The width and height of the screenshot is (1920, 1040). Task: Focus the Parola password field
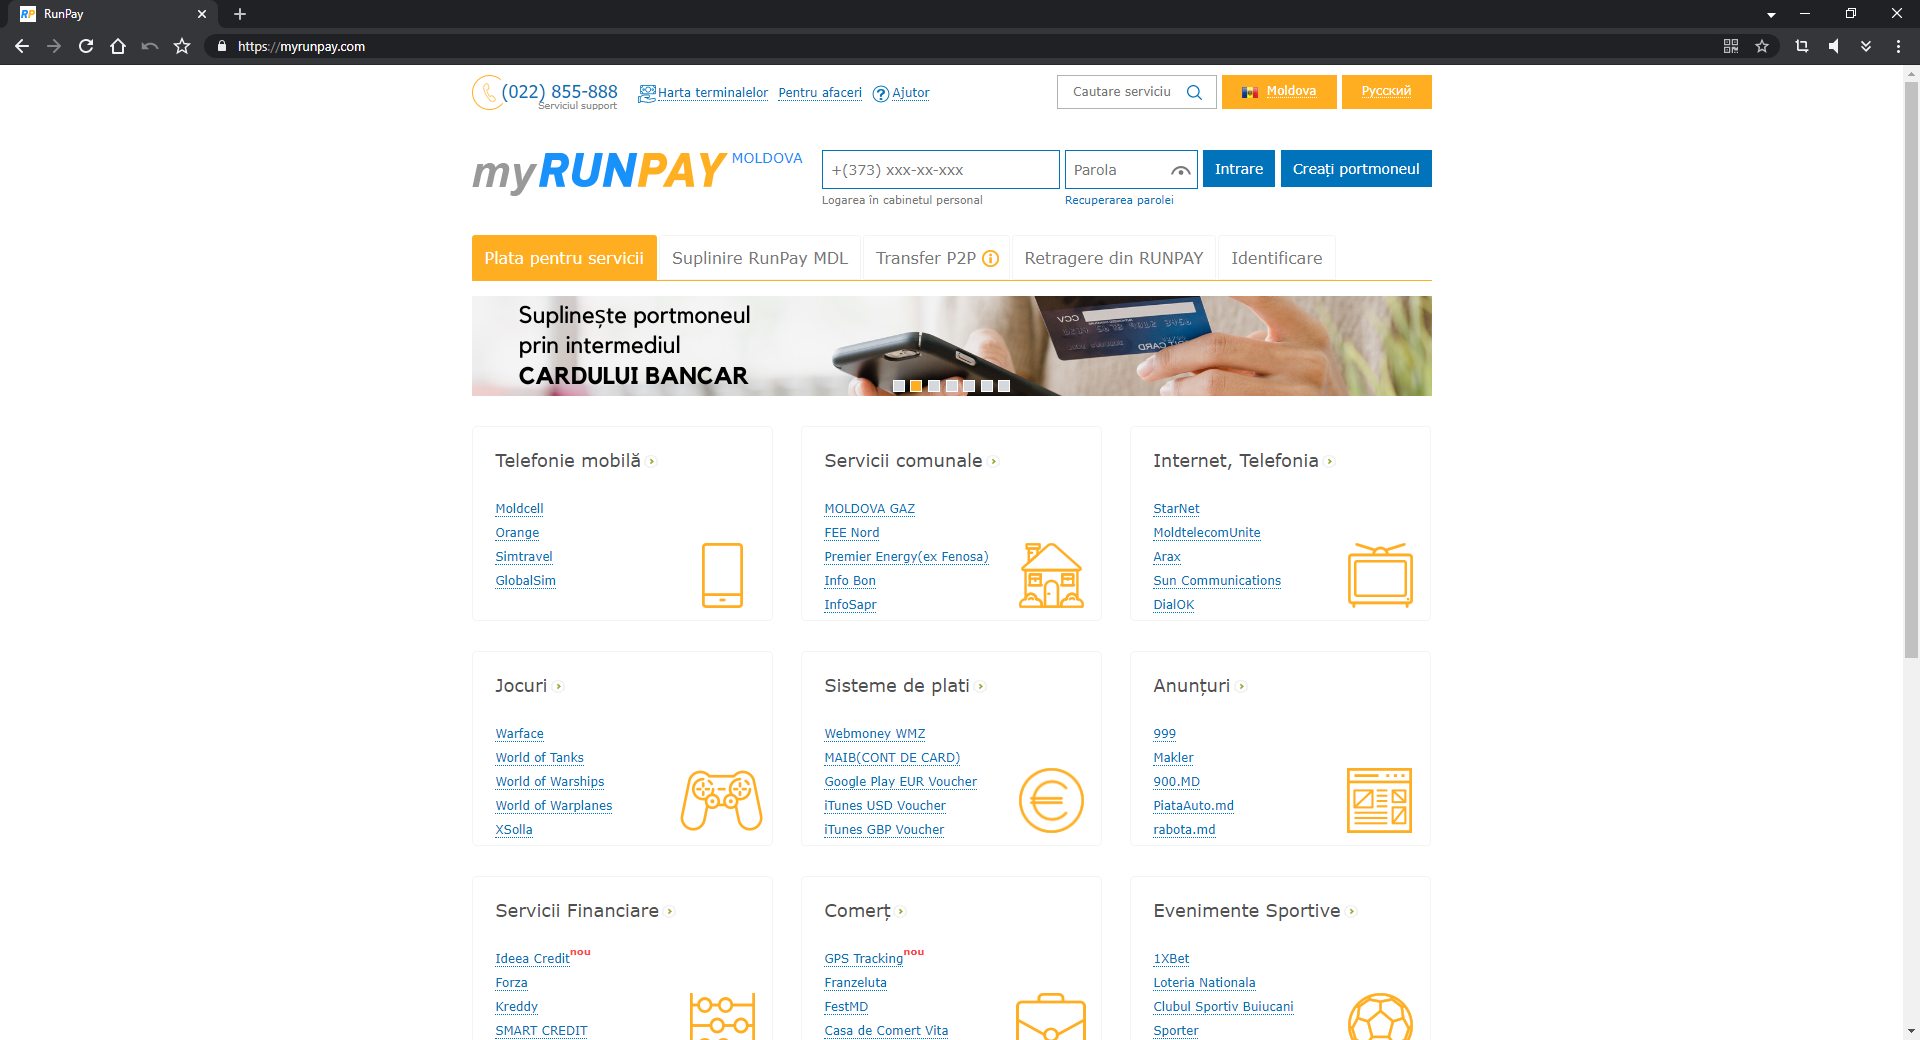1131,170
